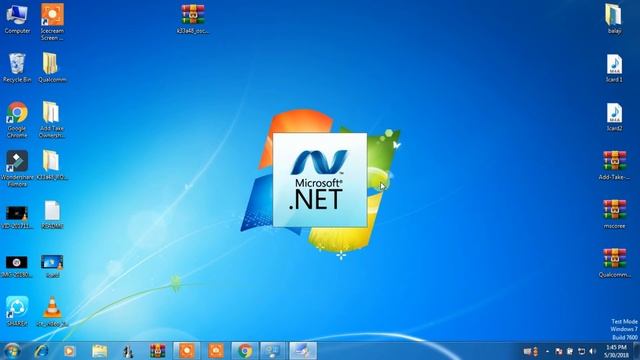
Task: Select the mscoree WinRAR archive
Action: click(x=614, y=215)
